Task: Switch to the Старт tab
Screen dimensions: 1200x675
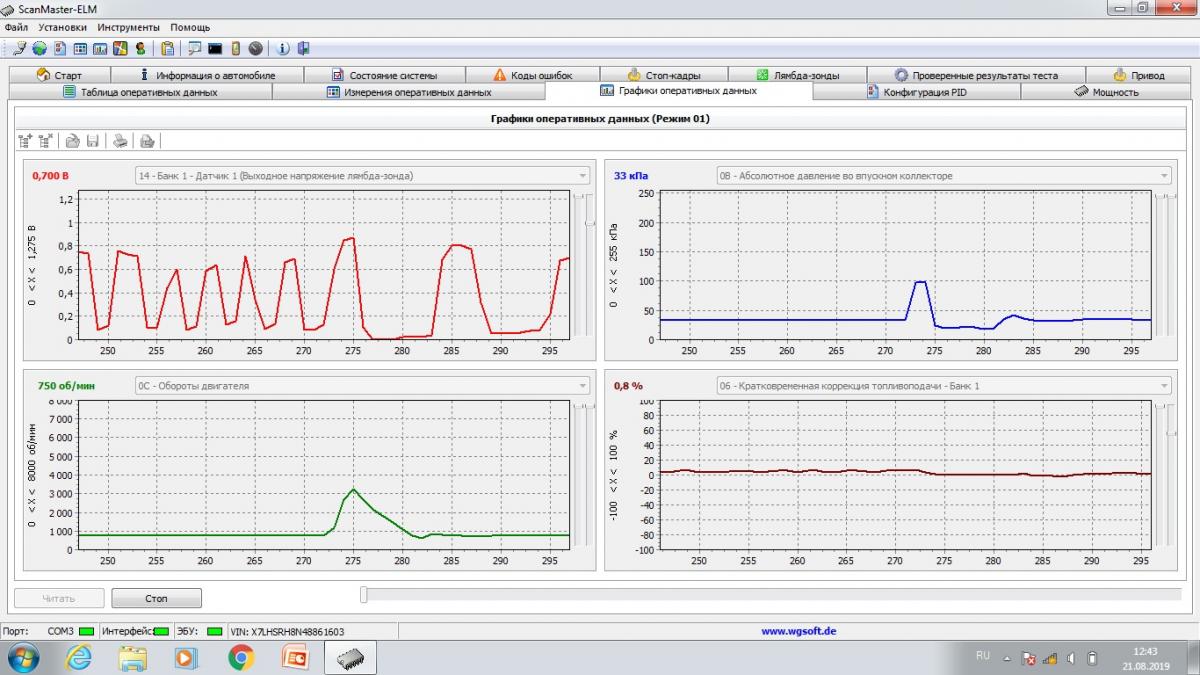Action: pyautogui.click(x=59, y=75)
